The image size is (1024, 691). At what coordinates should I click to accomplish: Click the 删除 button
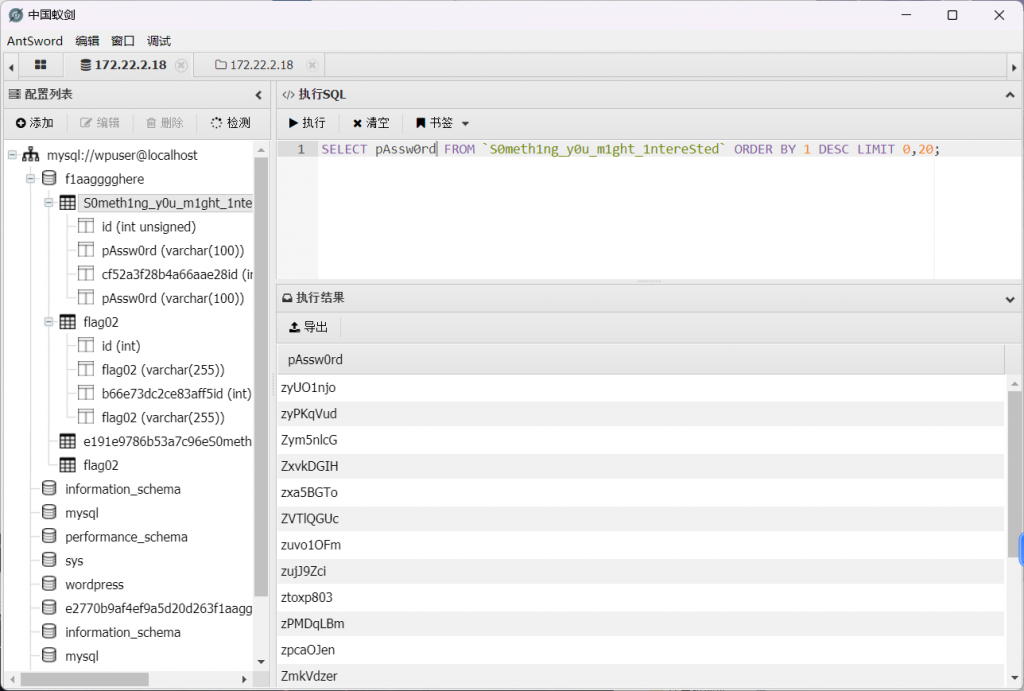point(165,123)
